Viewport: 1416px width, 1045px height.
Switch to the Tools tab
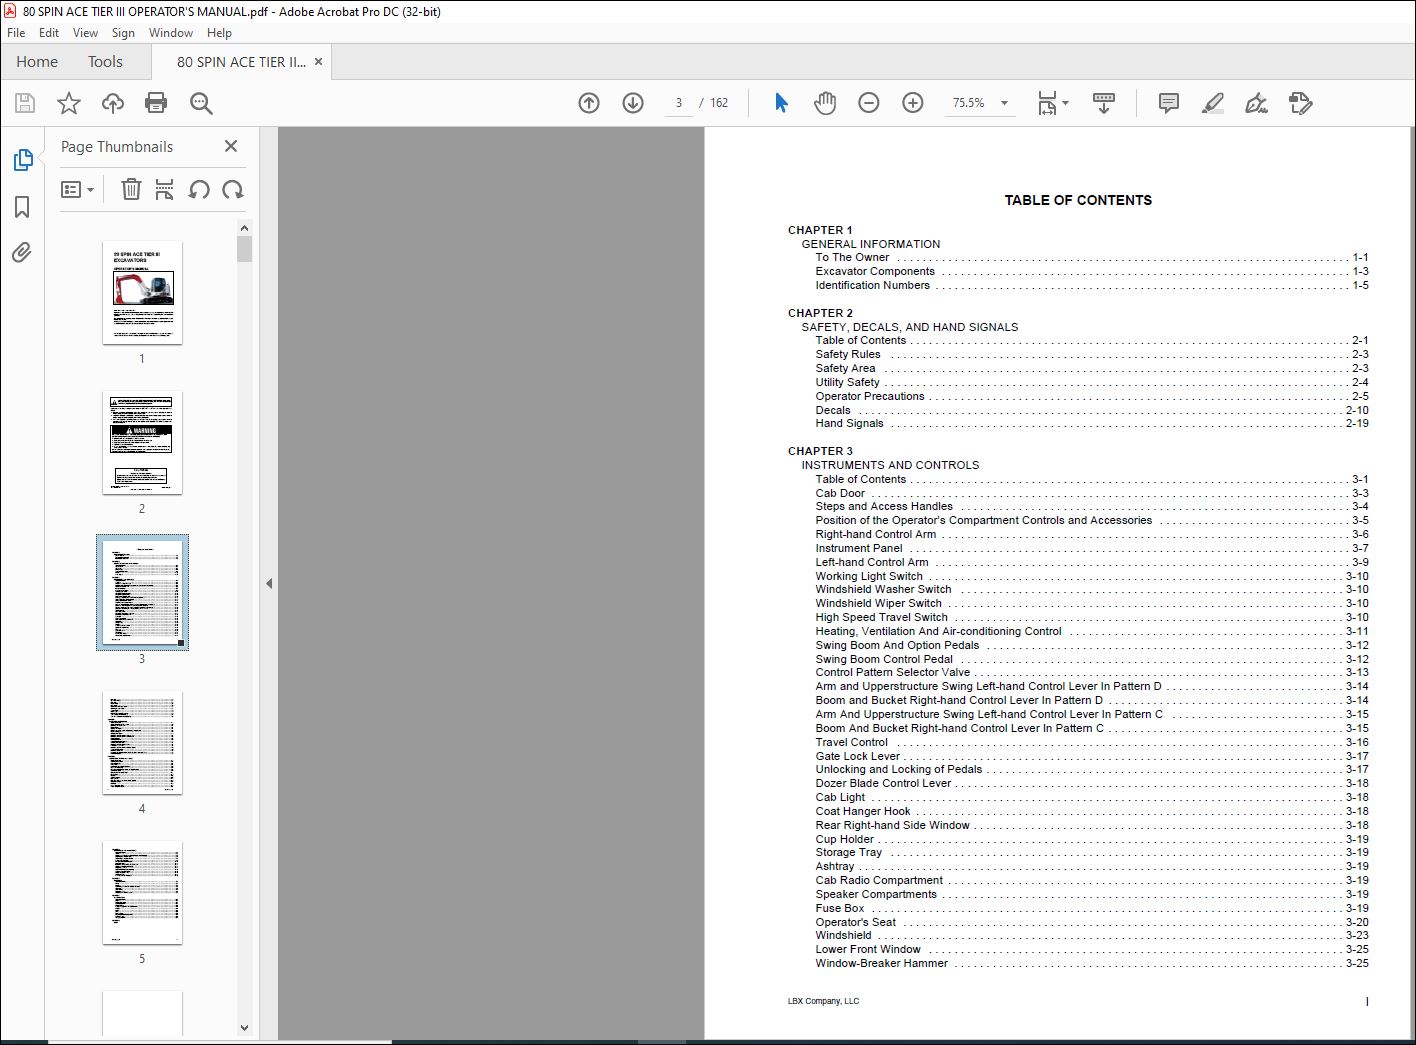105,62
